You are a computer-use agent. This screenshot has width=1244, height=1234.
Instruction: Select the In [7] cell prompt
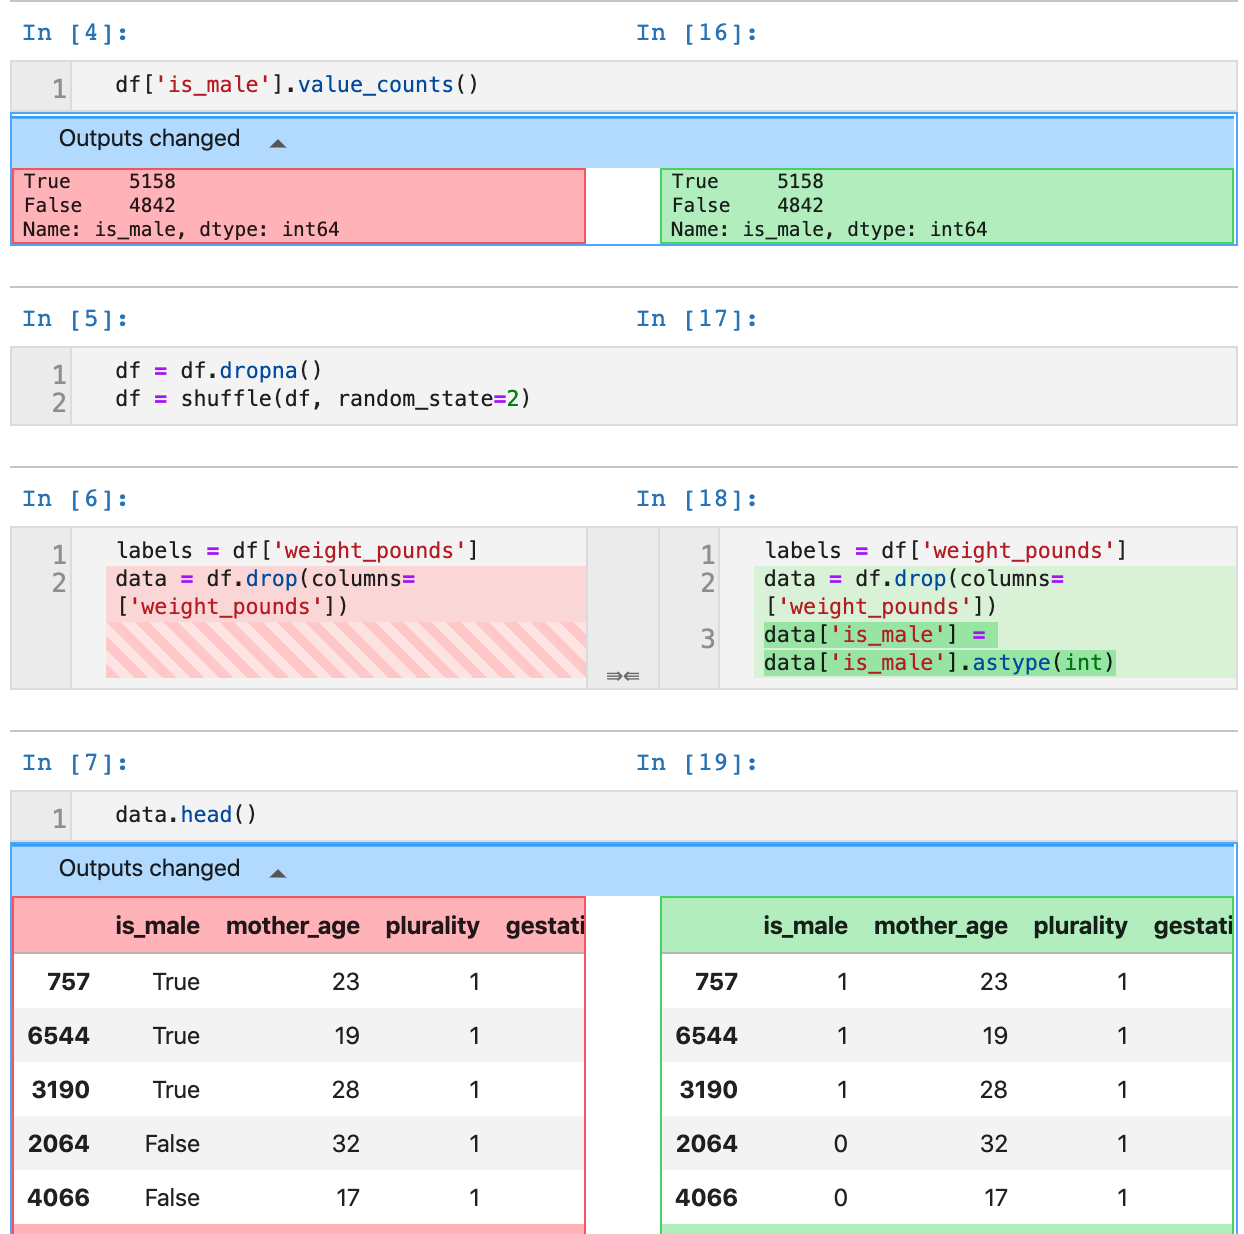[75, 763]
